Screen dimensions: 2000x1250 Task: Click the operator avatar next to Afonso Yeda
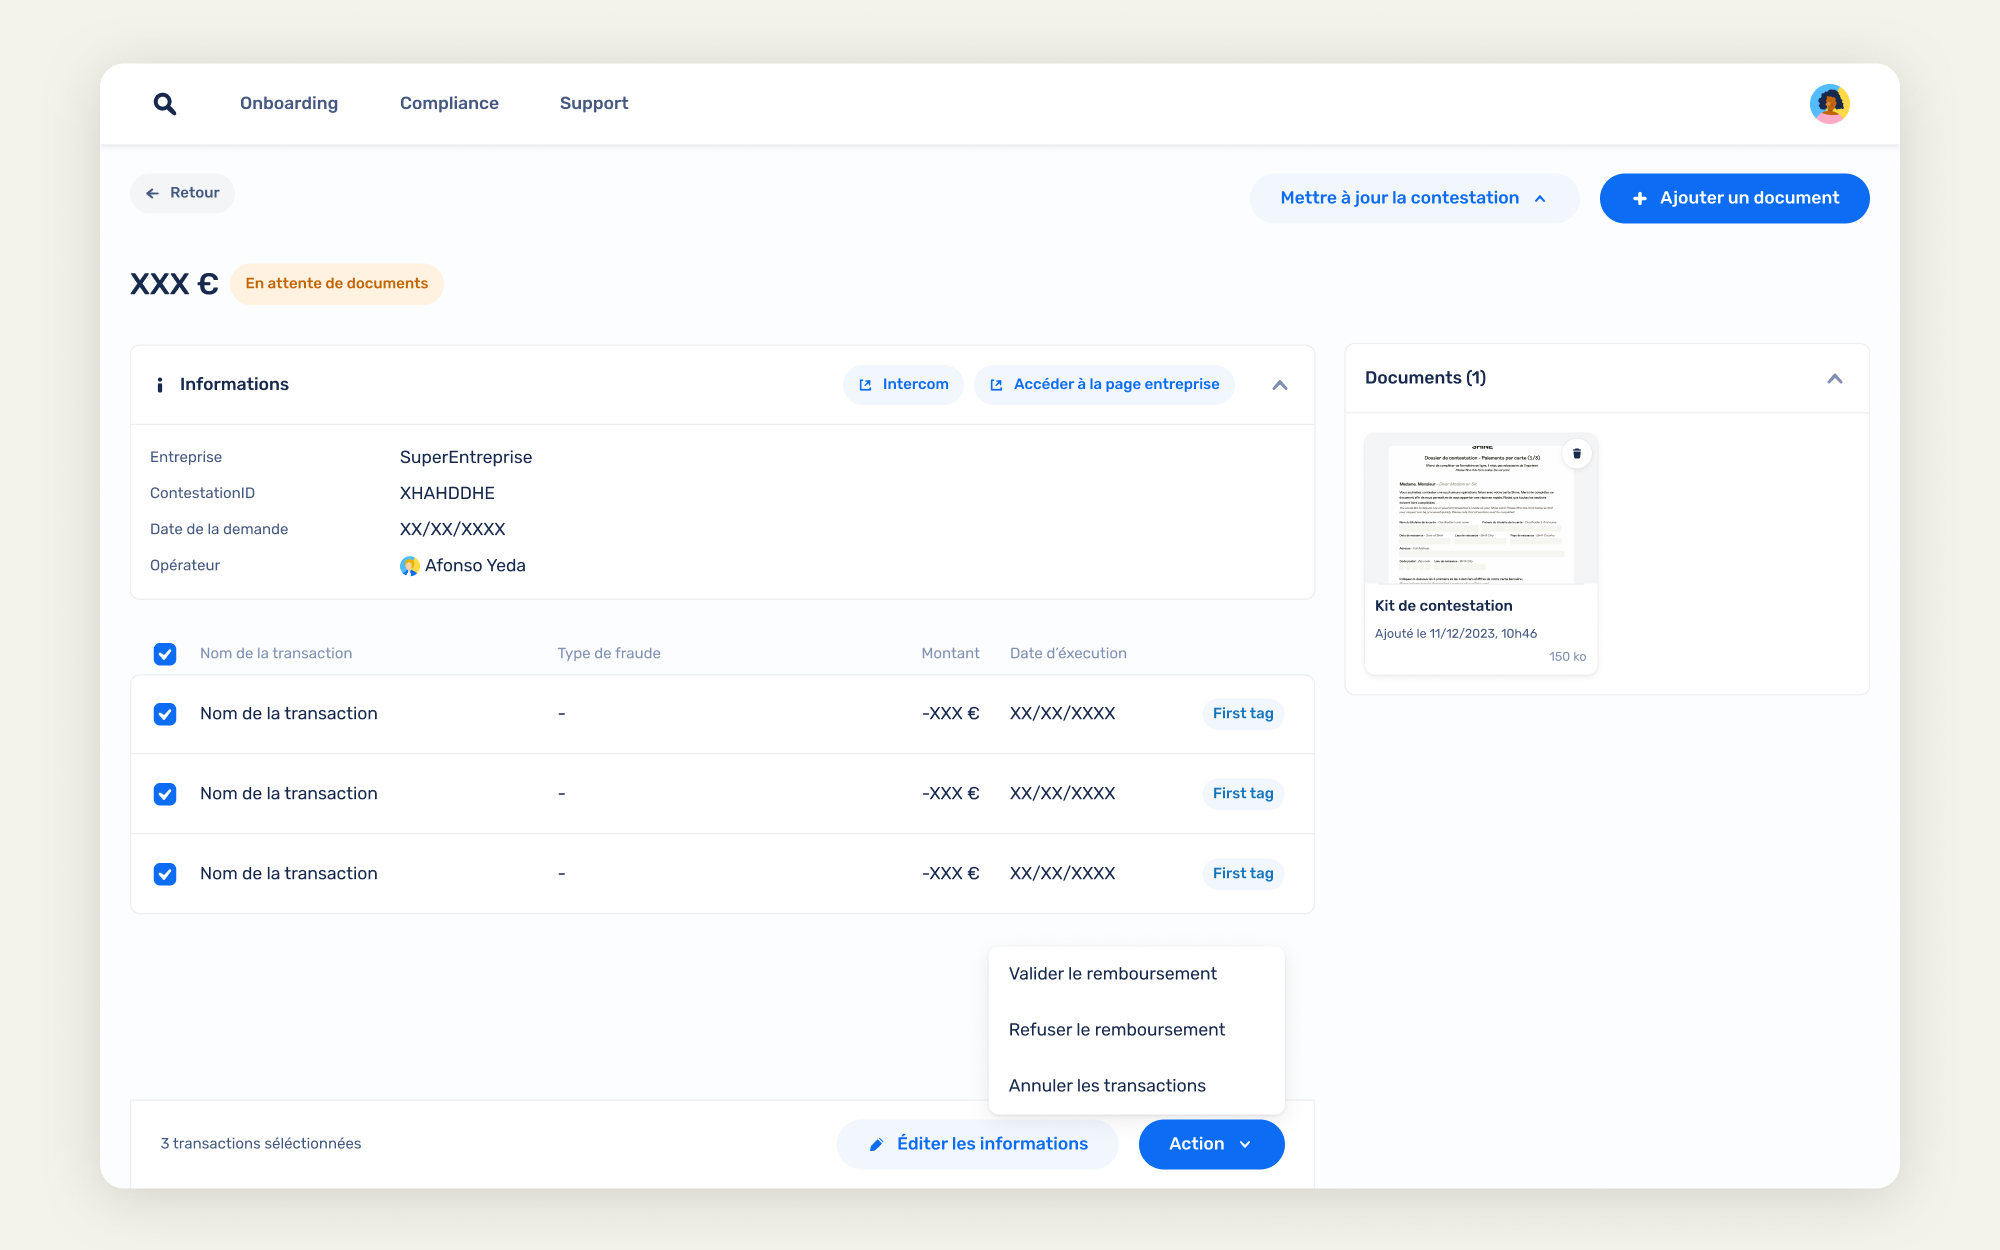click(x=409, y=566)
